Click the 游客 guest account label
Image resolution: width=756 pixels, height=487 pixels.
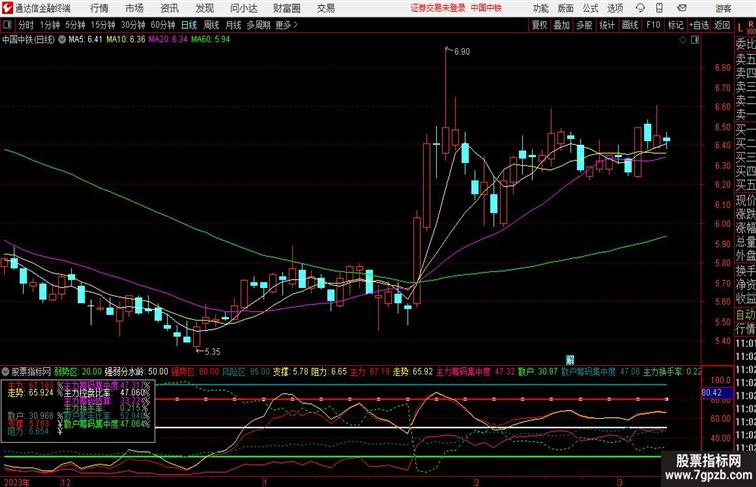coord(723,8)
